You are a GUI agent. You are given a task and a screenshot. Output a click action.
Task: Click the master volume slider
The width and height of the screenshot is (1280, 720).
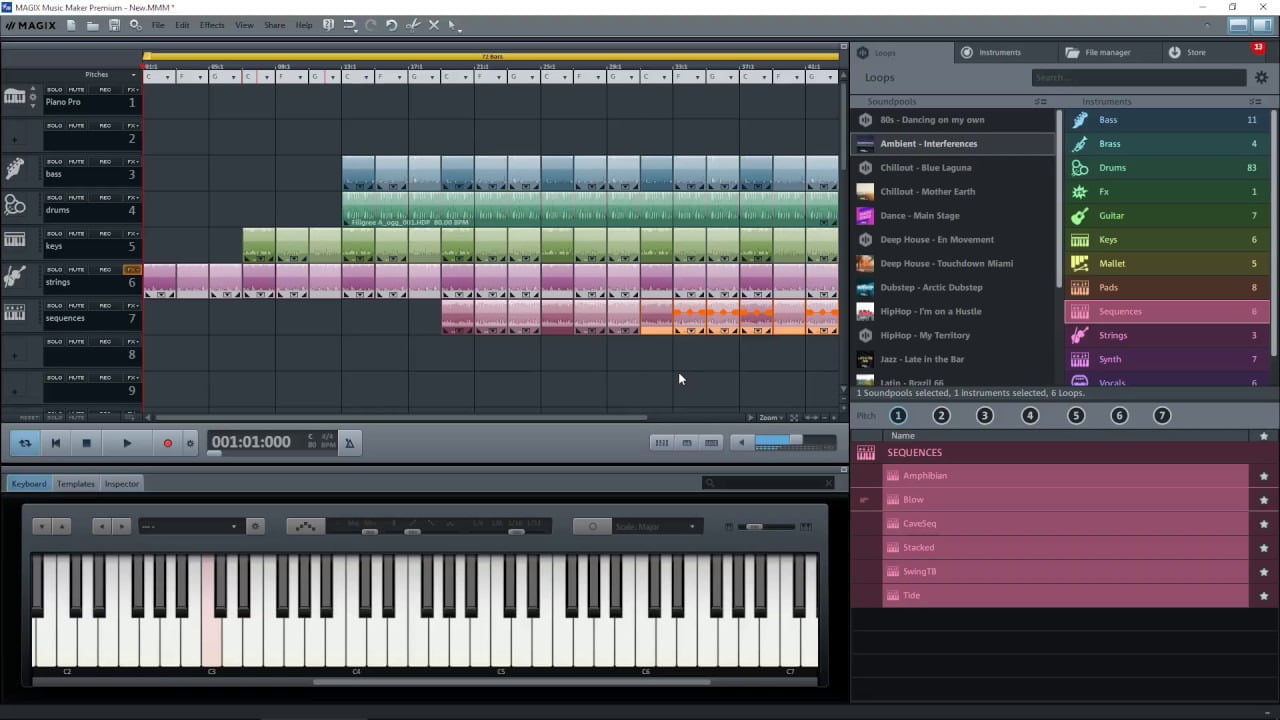(795, 442)
